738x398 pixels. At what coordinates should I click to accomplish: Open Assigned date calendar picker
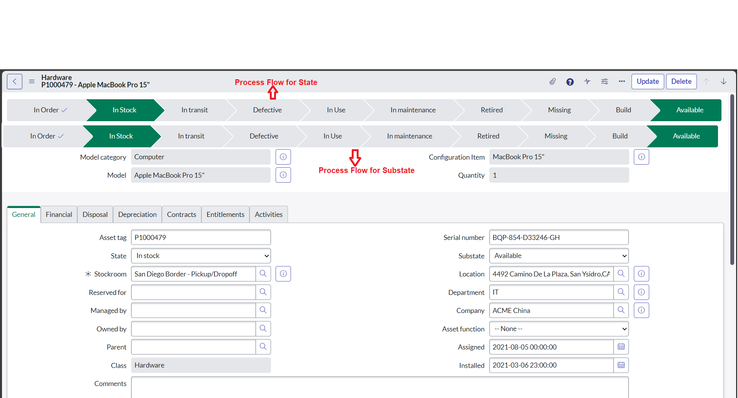click(x=621, y=347)
